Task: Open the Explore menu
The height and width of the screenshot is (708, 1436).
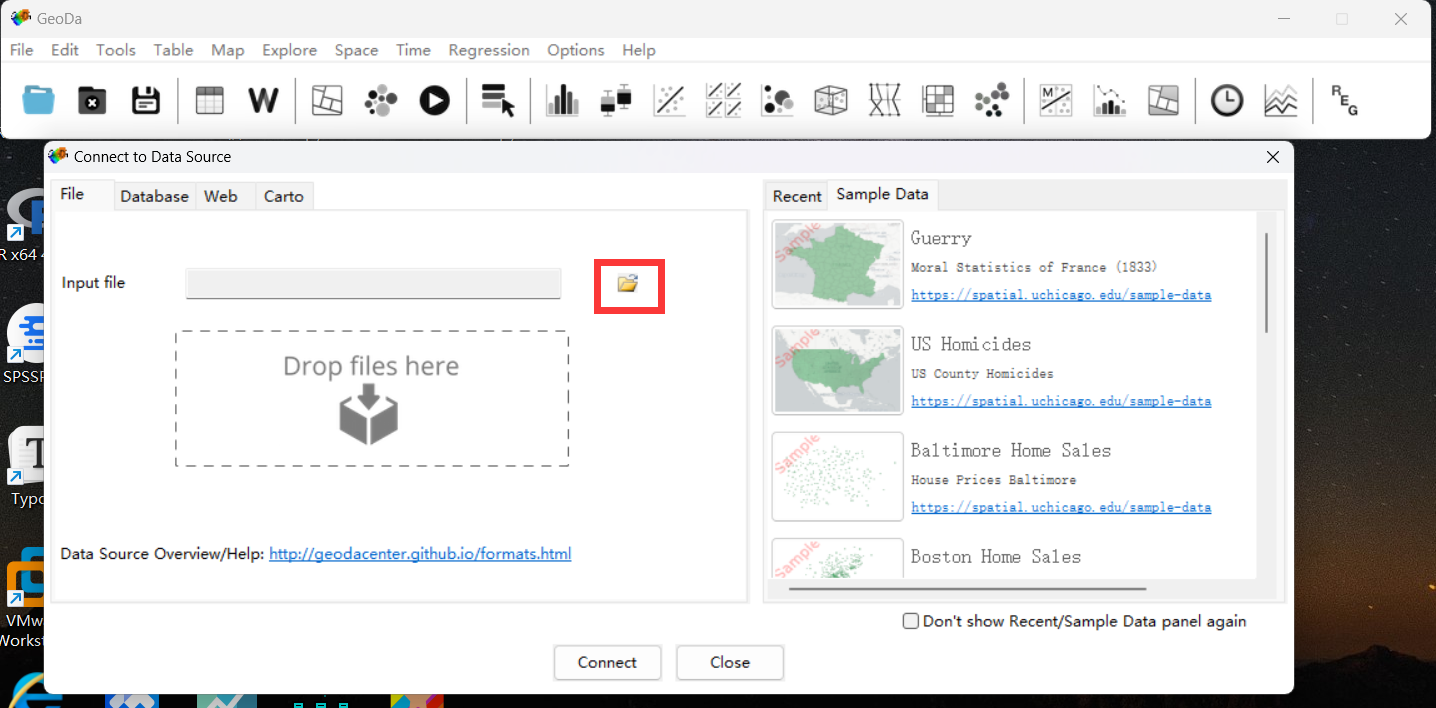Action: click(x=290, y=50)
